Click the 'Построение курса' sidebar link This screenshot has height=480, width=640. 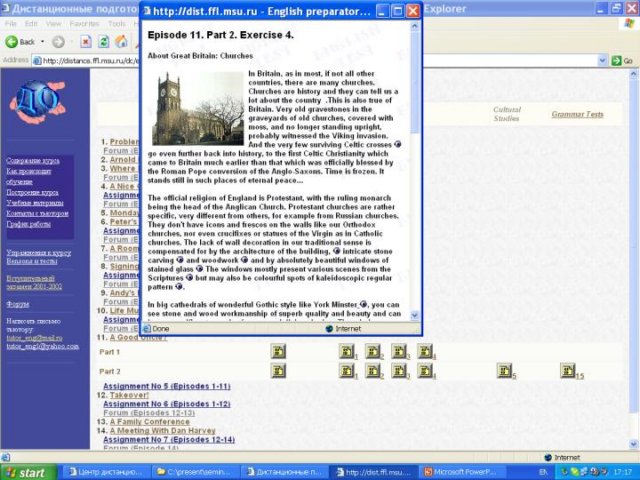[x=32, y=192]
